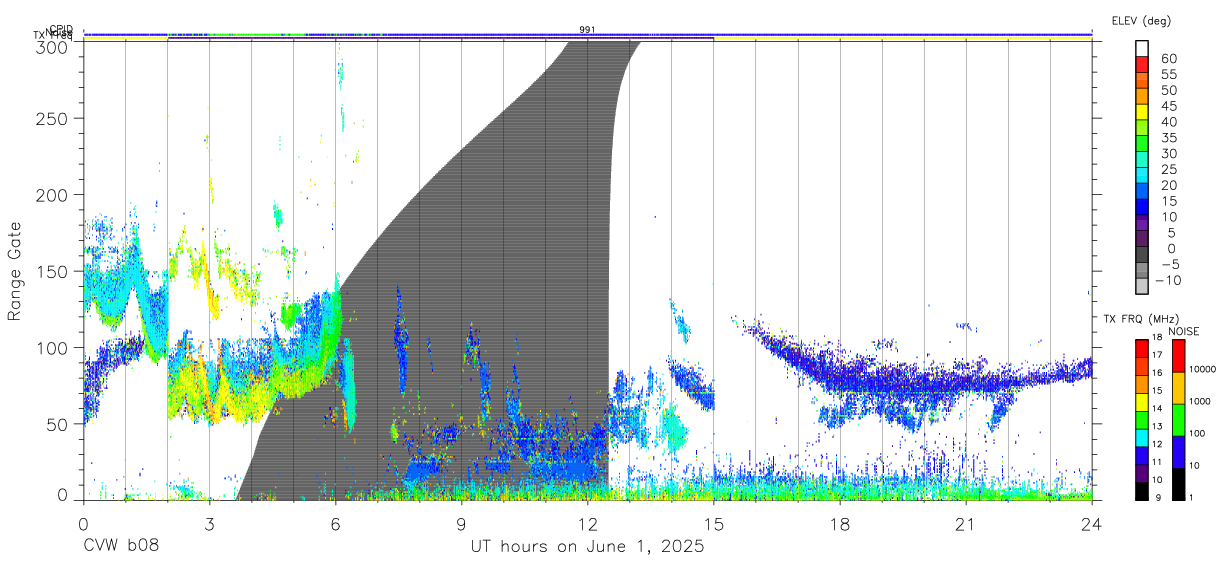Click the '45' label on ELEV colorbar
Viewport: 1228px width, 567px height.
[1168, 106]
